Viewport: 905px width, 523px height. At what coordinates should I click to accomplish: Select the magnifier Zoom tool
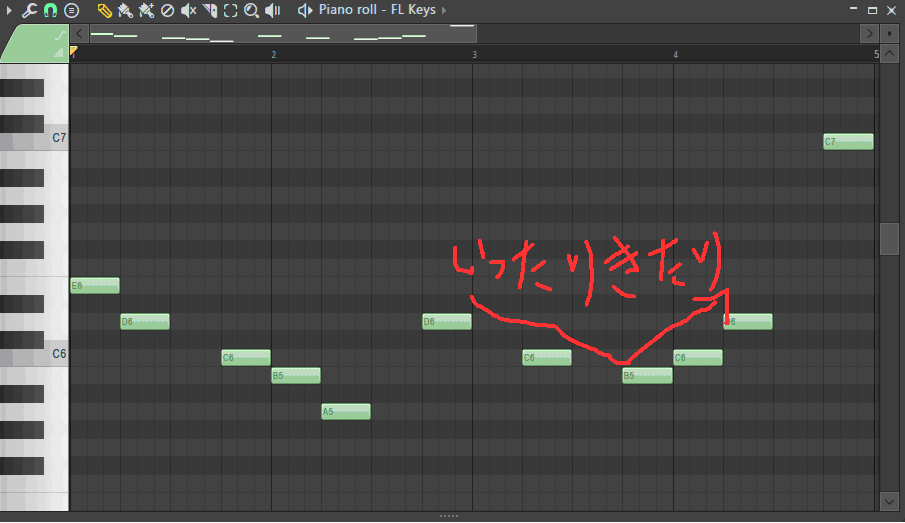coord(251,10)
